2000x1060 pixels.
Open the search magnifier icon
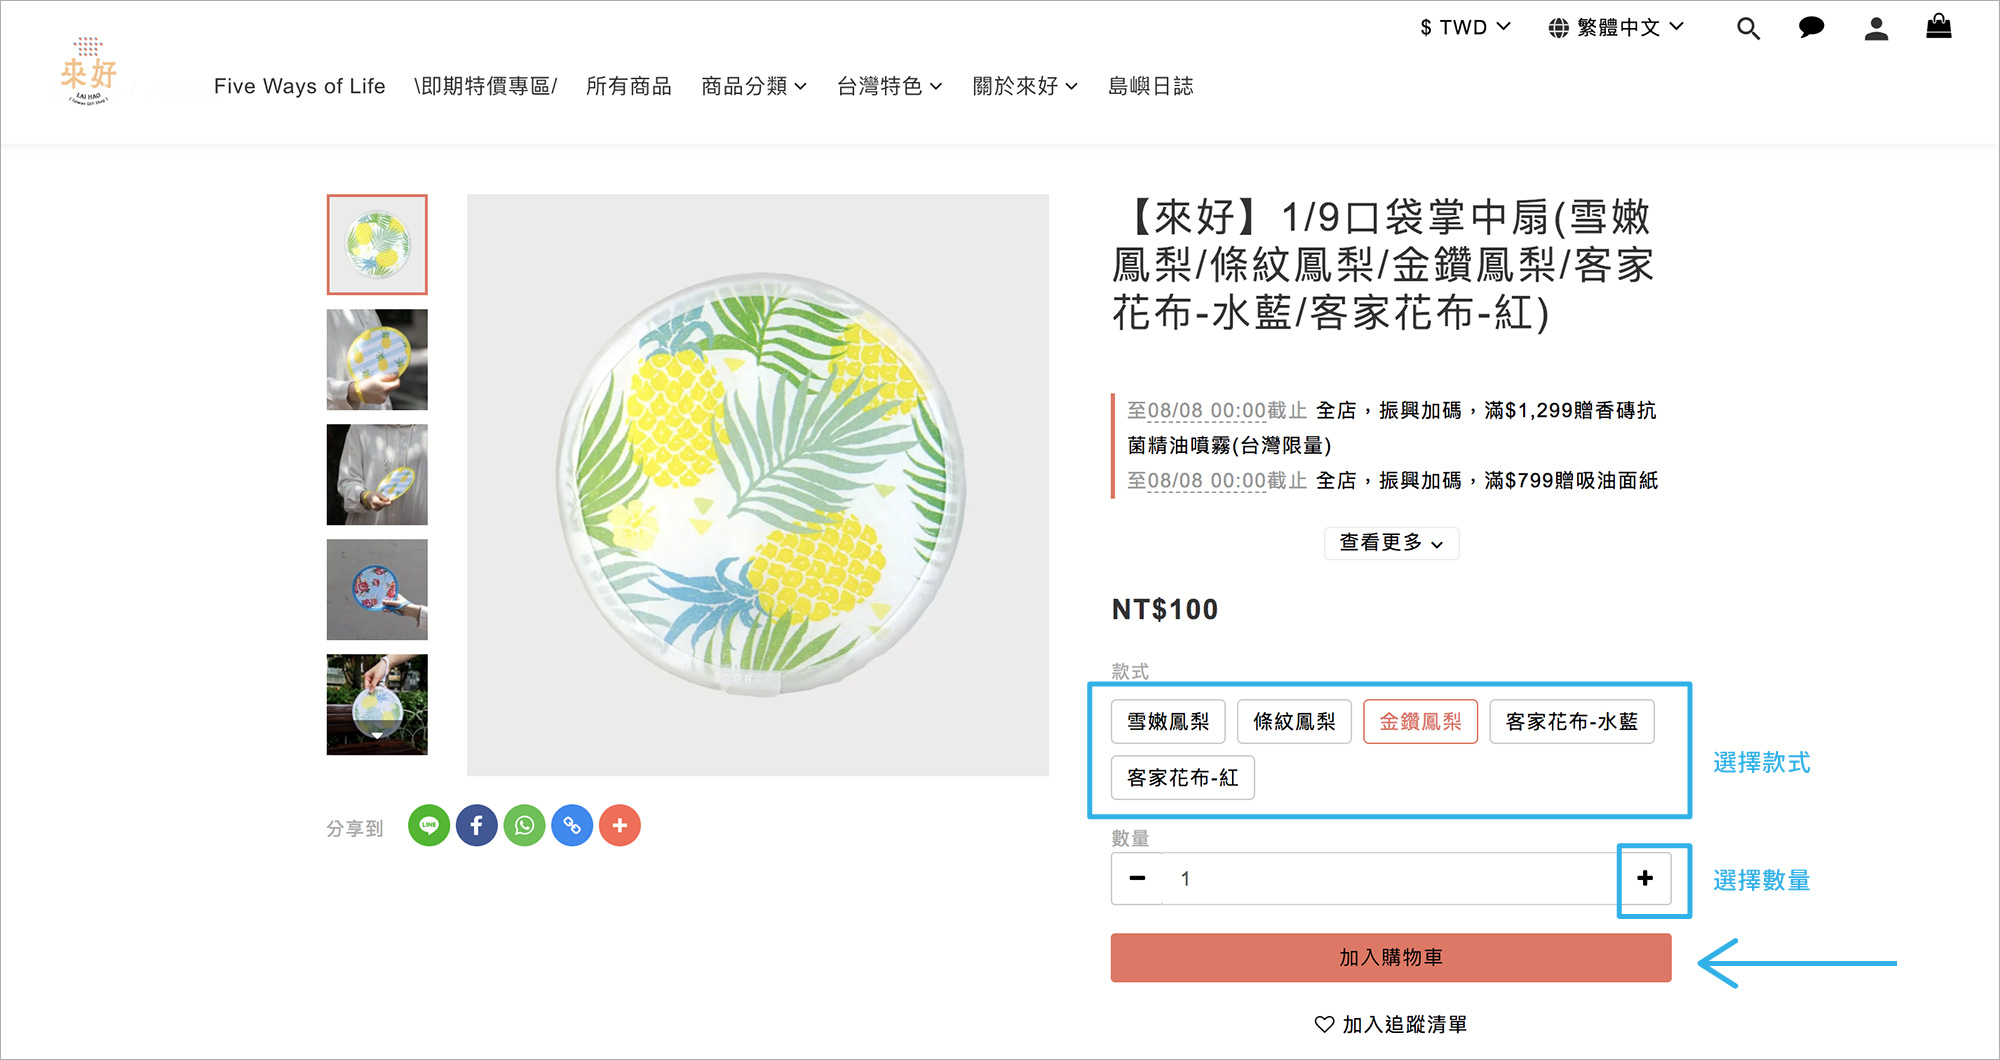(1748, 29)
